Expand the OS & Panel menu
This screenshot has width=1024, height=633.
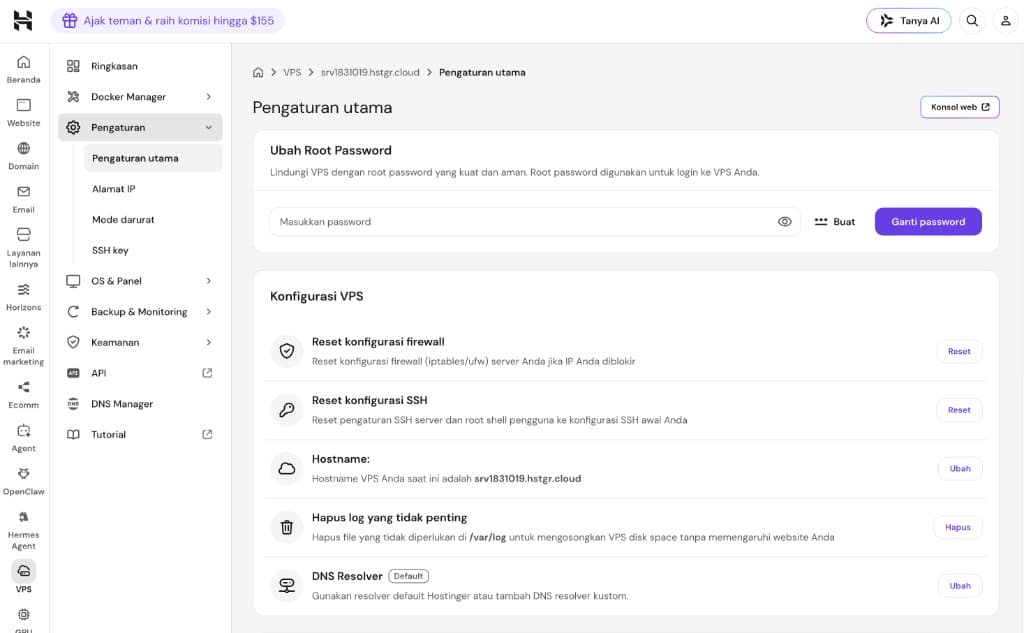pos(140,281)
